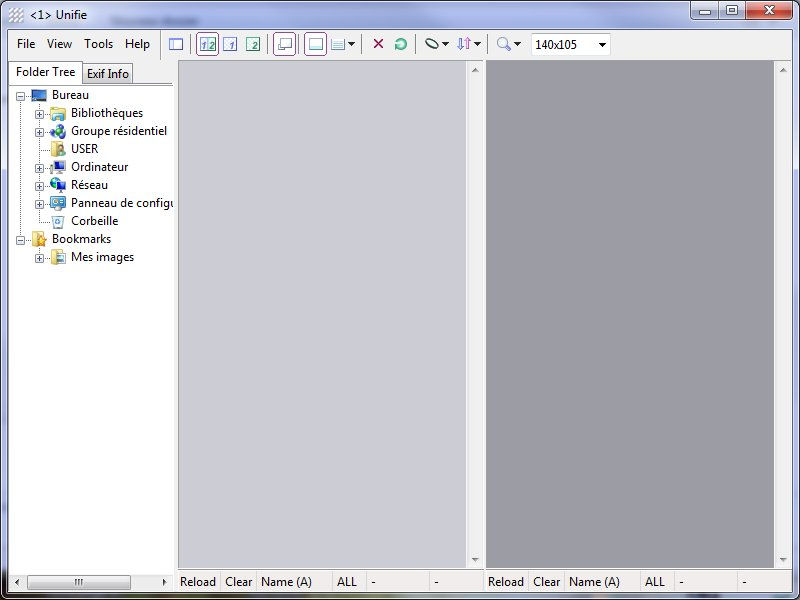This screenshot has height=600, width=800.
Task: Select the Ordinateur tree label
Action: [x=99, y=167]
